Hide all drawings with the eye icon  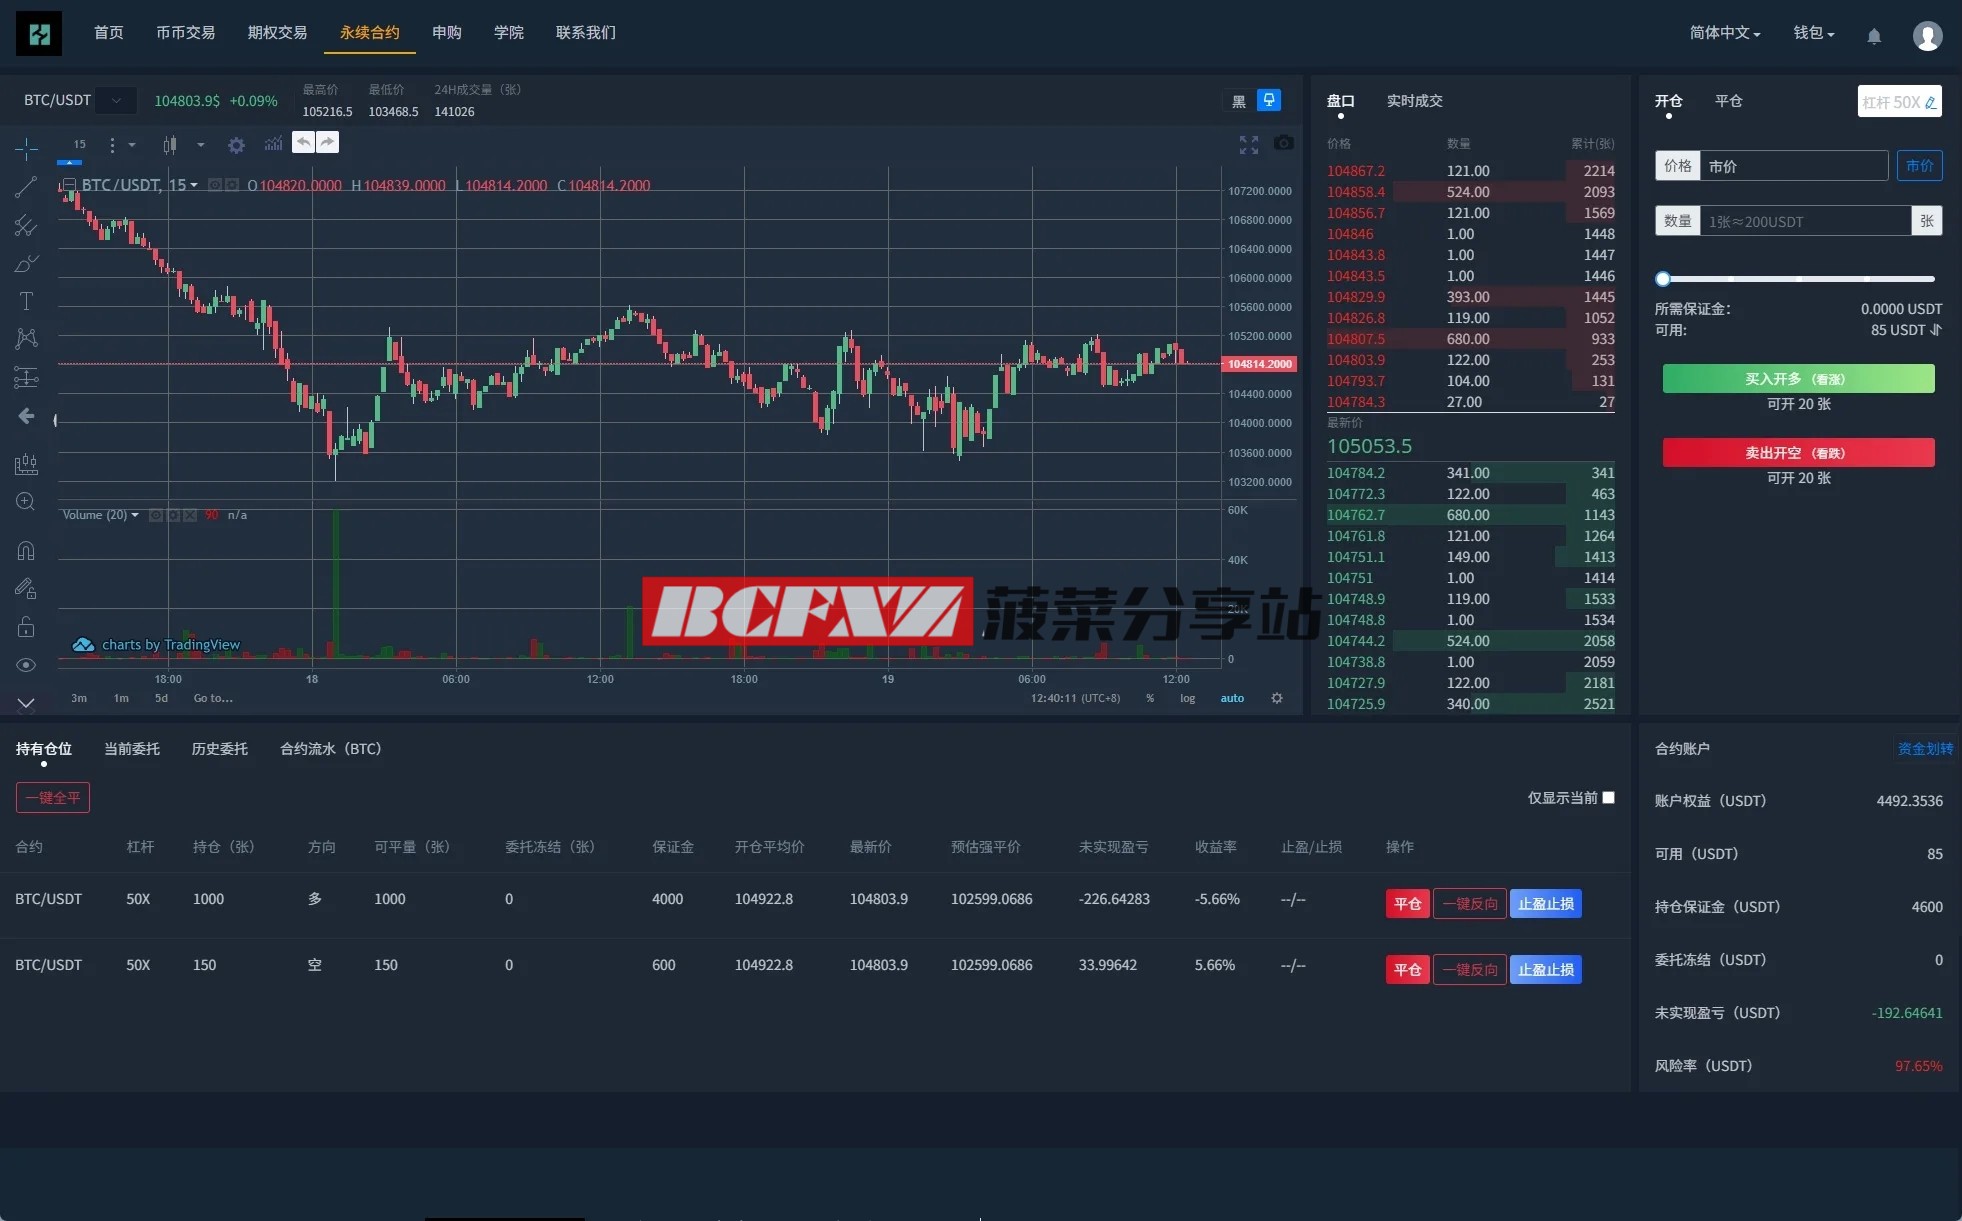[x=26, y=665]
